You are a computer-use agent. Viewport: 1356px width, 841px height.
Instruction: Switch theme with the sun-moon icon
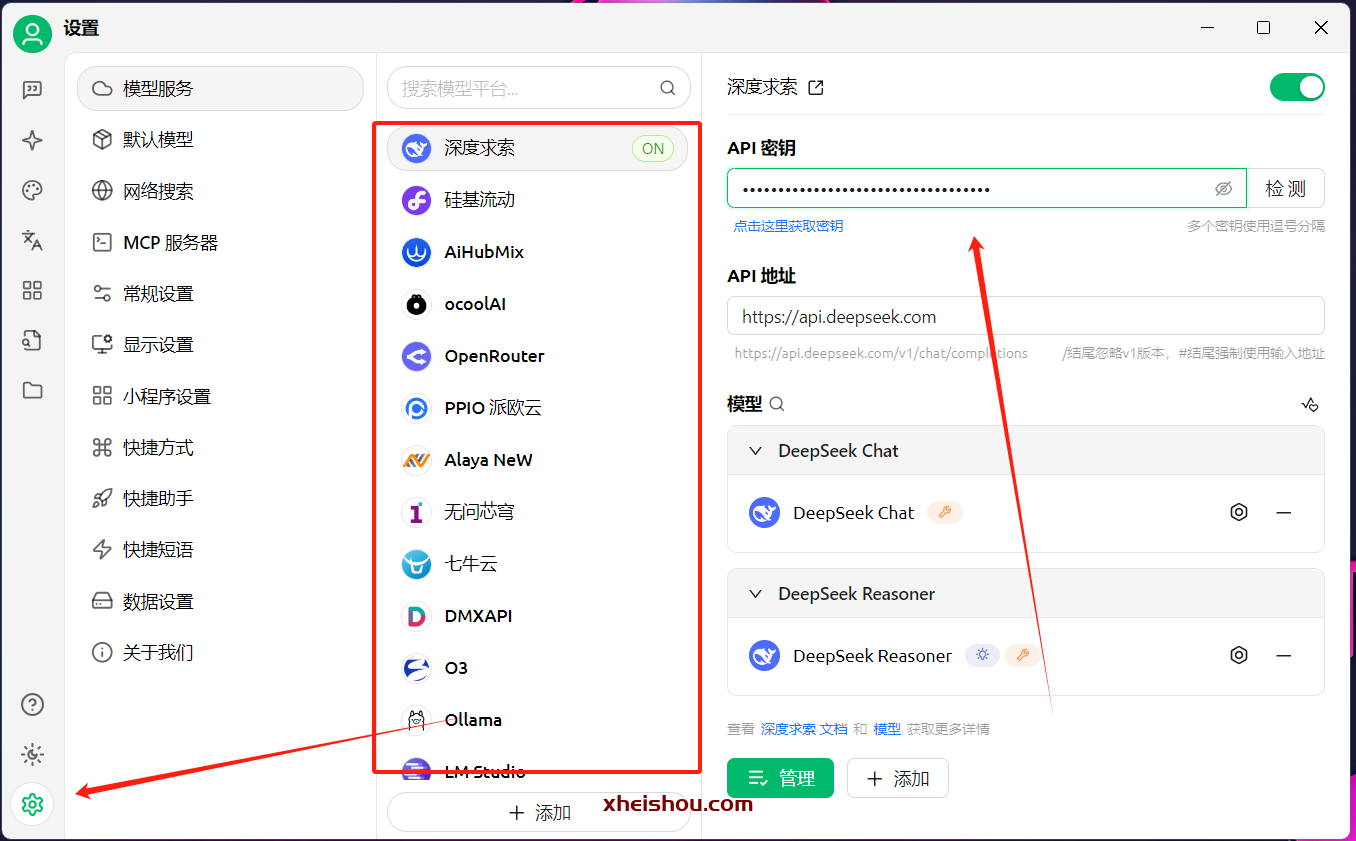coord(33,754)
